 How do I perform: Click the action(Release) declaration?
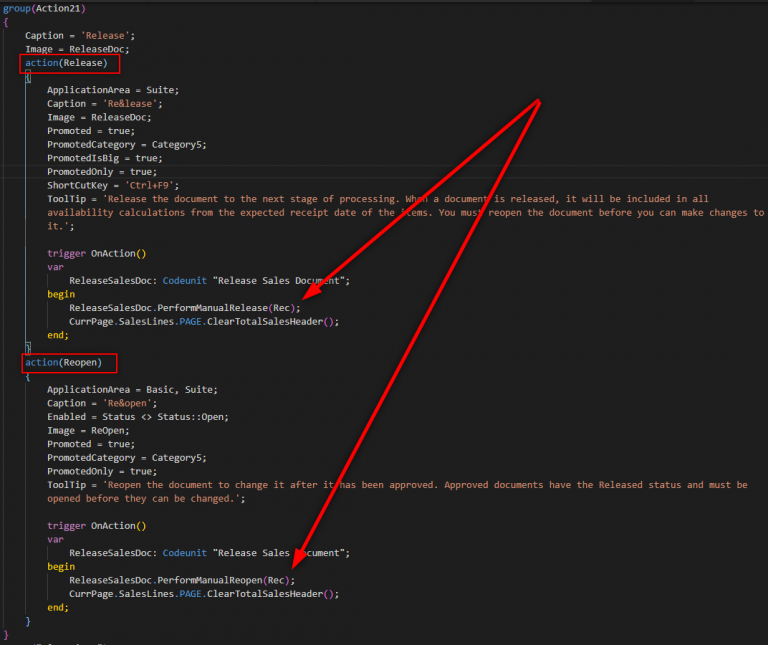[x=66, y=63]
